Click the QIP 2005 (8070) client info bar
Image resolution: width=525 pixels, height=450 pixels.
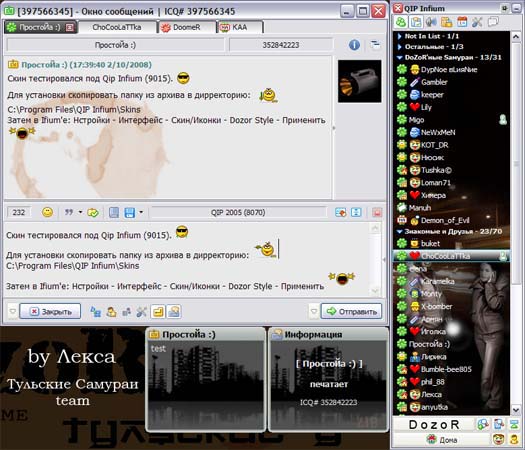238,212
